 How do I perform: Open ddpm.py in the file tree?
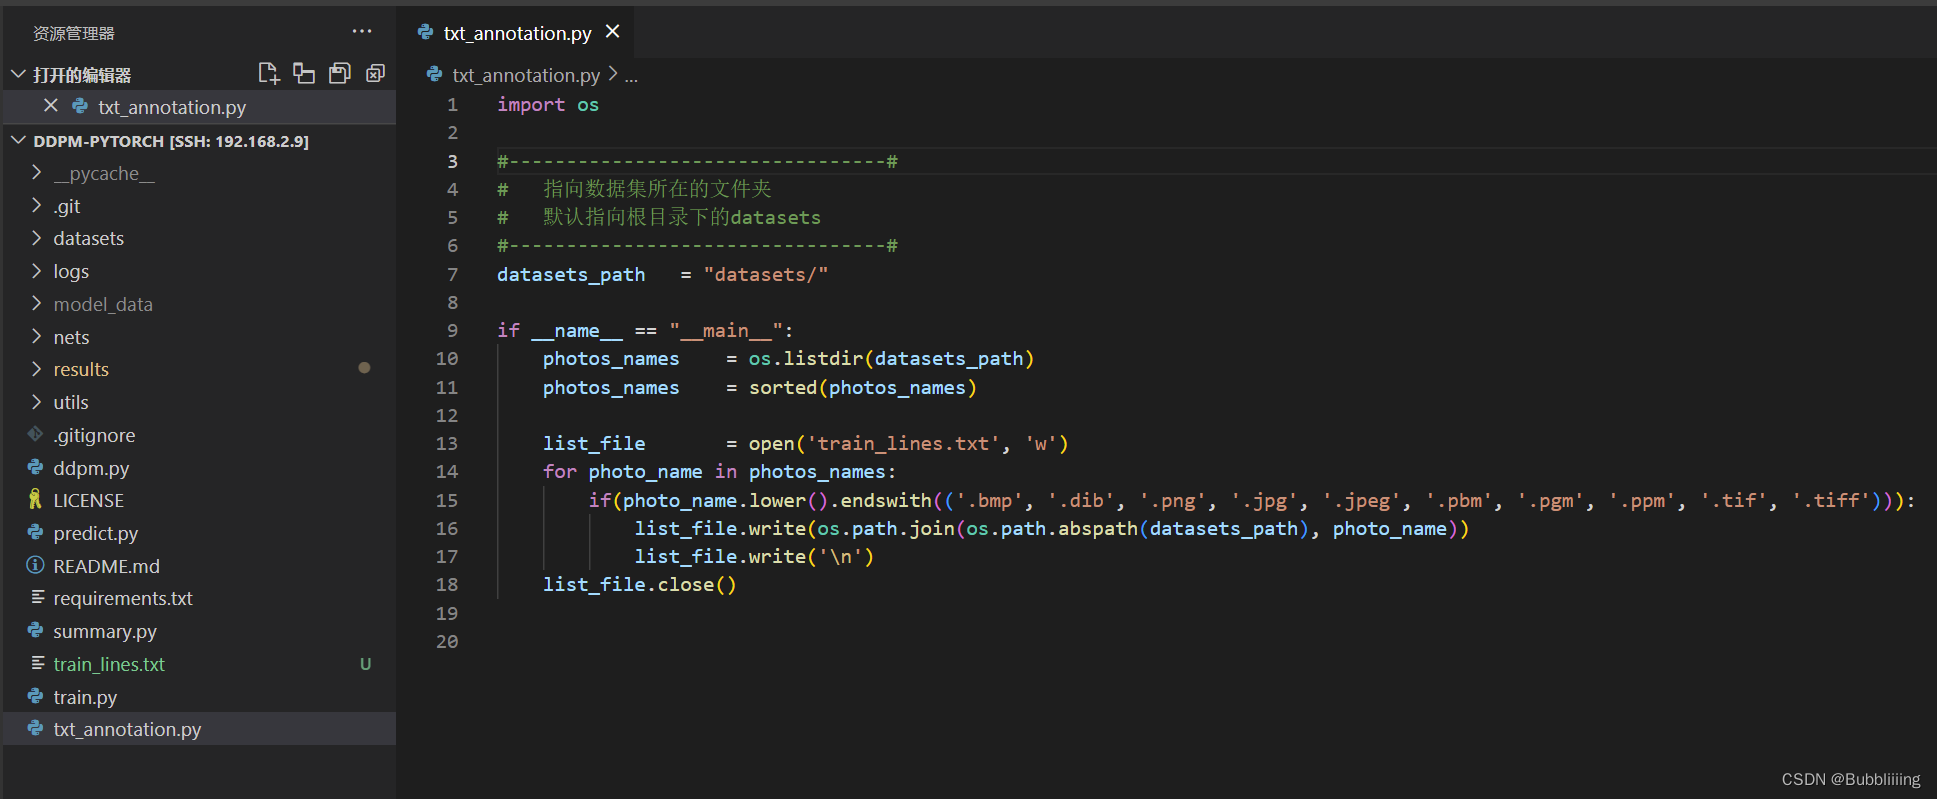tap(200, 468)
